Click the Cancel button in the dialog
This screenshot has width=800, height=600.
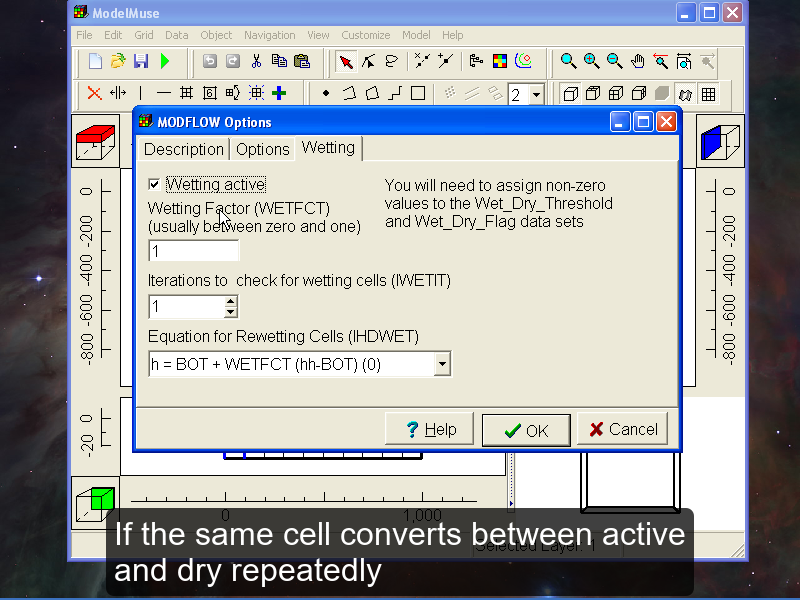(x=622, y=429)
